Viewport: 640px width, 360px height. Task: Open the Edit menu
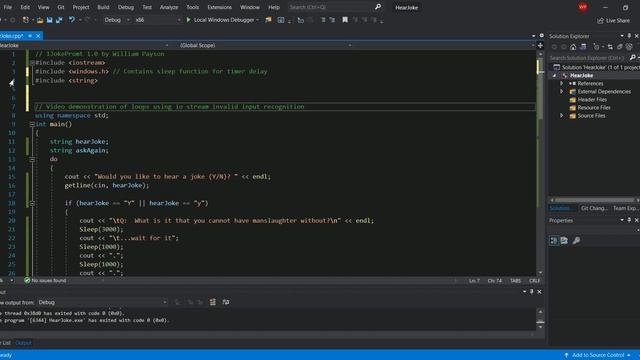pyautogui.click(x=25, y=7)
